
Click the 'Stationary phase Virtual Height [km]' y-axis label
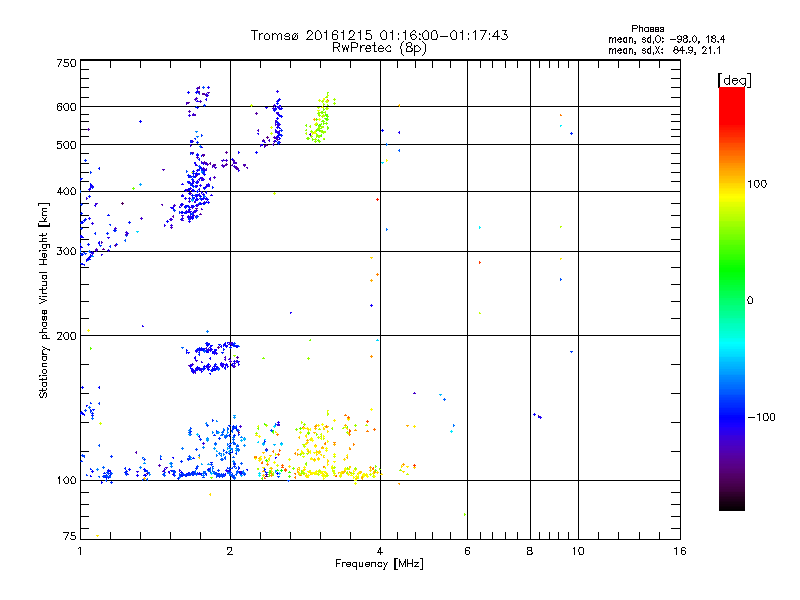coord(44,301)
